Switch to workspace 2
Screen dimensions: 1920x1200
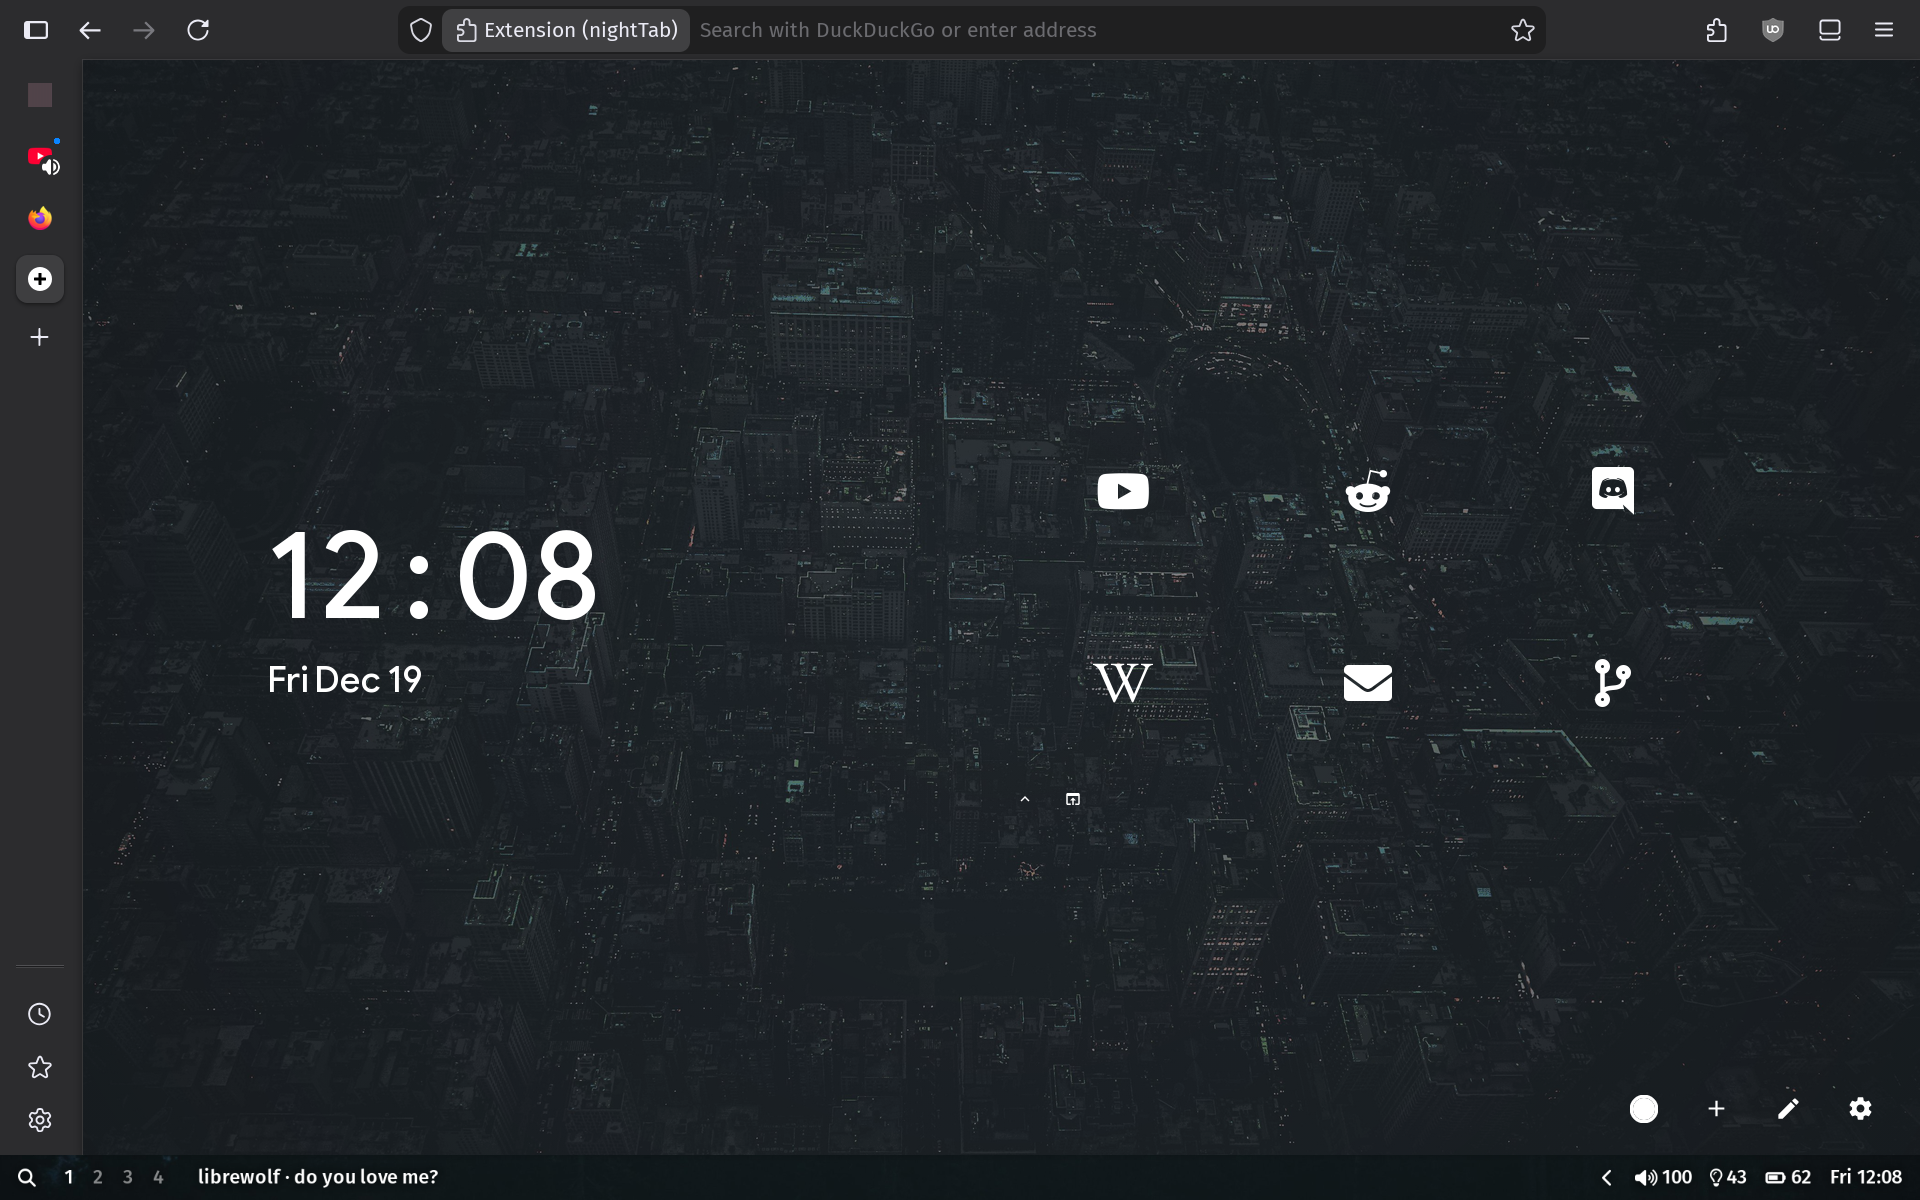[97, 1177]
